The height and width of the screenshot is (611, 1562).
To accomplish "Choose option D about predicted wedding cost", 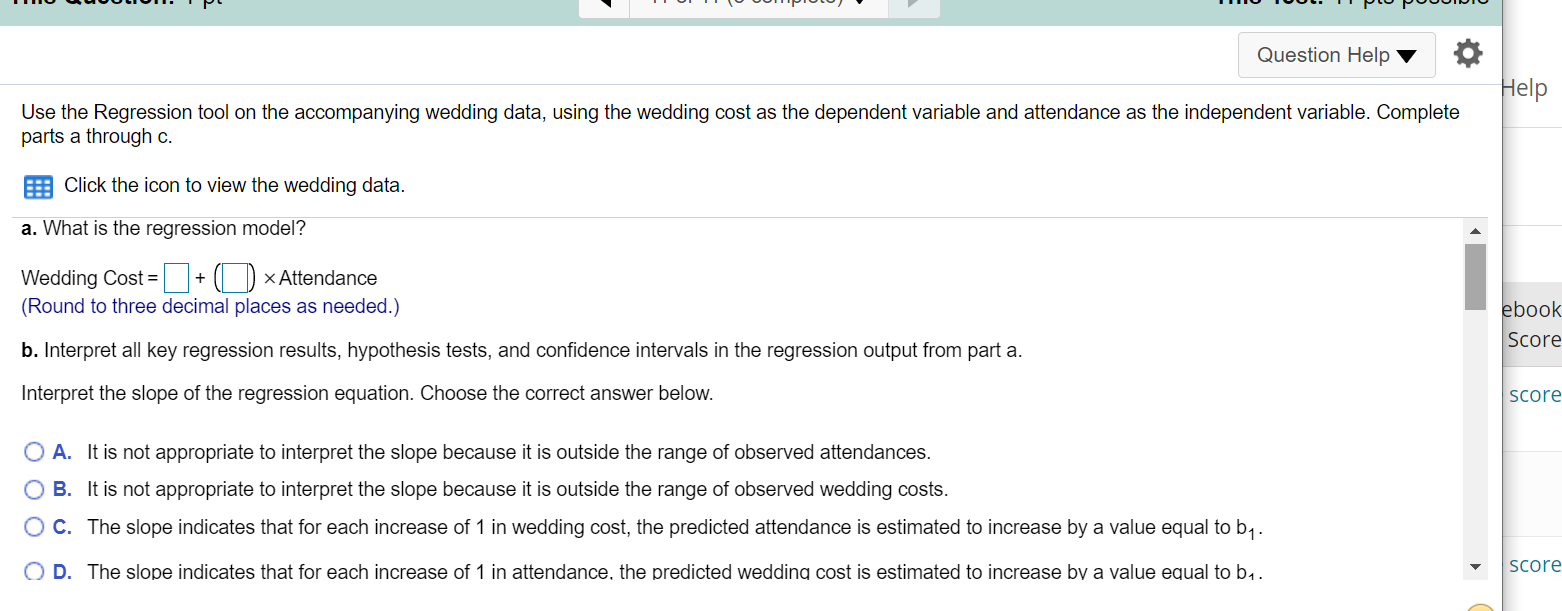I will pos(35,572).
